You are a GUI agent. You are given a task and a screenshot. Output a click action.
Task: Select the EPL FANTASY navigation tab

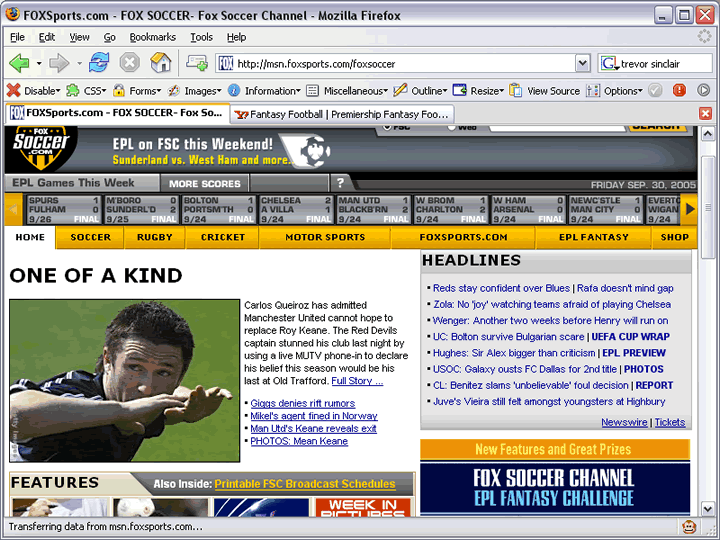coord(594,237)
